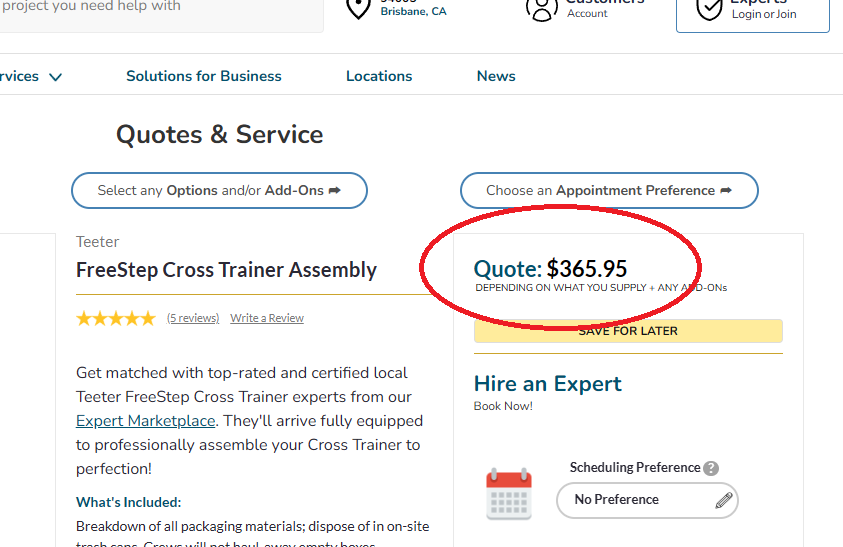Open Solutions for Business menu item

point(204,76)
